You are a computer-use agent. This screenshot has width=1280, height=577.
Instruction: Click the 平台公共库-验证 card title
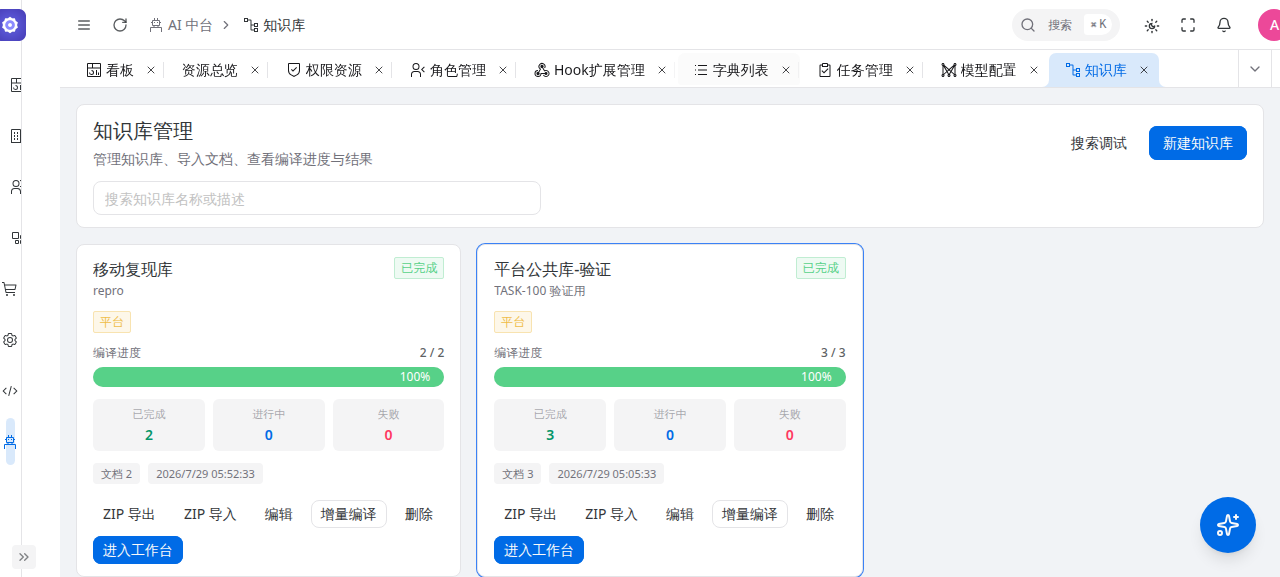[552, 269]
